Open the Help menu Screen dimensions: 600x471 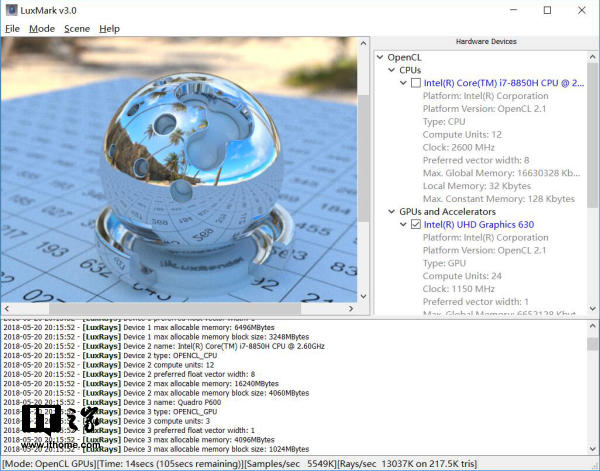pyautogui.click(x=109, y=29)
